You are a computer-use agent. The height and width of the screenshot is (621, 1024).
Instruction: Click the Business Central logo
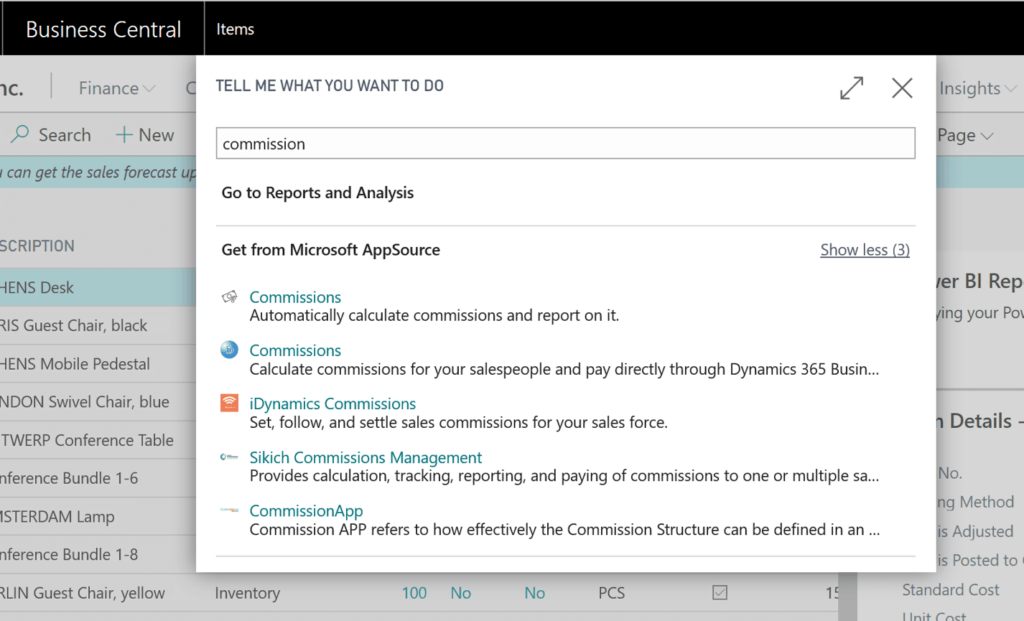[x=102, y=28]
